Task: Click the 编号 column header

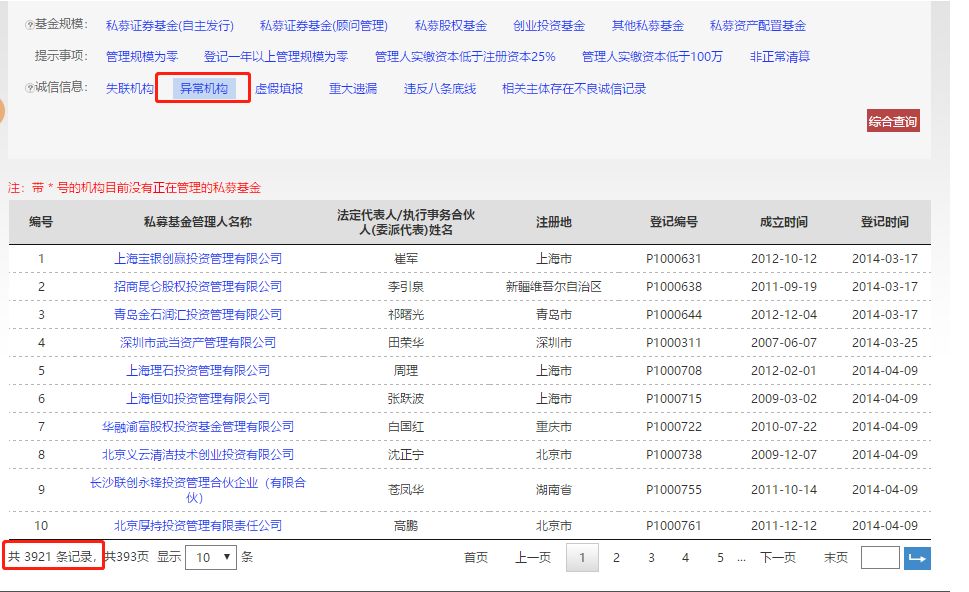Action: click(41, 222)
